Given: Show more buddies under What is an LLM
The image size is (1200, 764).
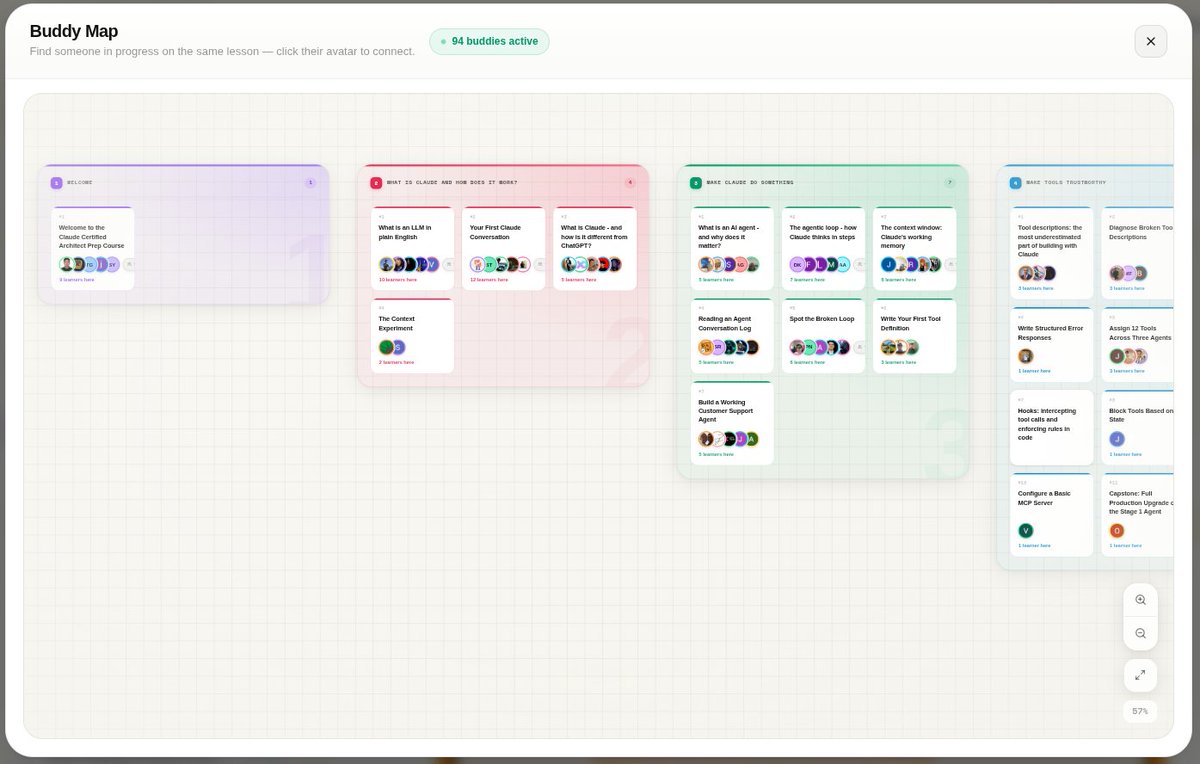Looking at the screenshot, I should pyautogui.click(x=449, y=264).
